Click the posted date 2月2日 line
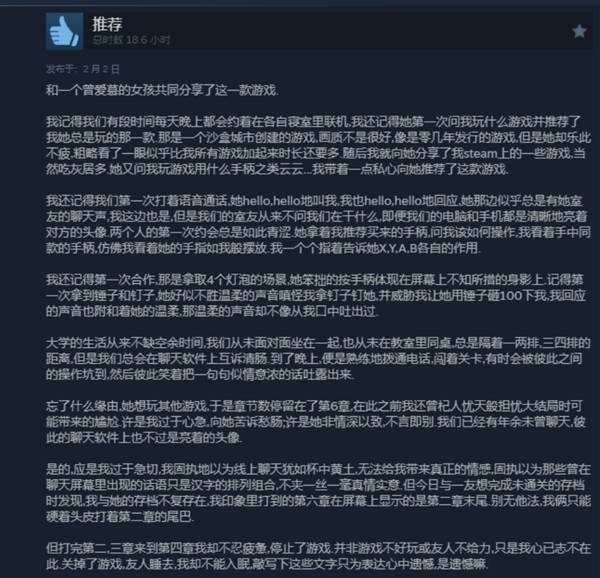The height and width of the screenshot is (578, 600). [x=83, y=69]
